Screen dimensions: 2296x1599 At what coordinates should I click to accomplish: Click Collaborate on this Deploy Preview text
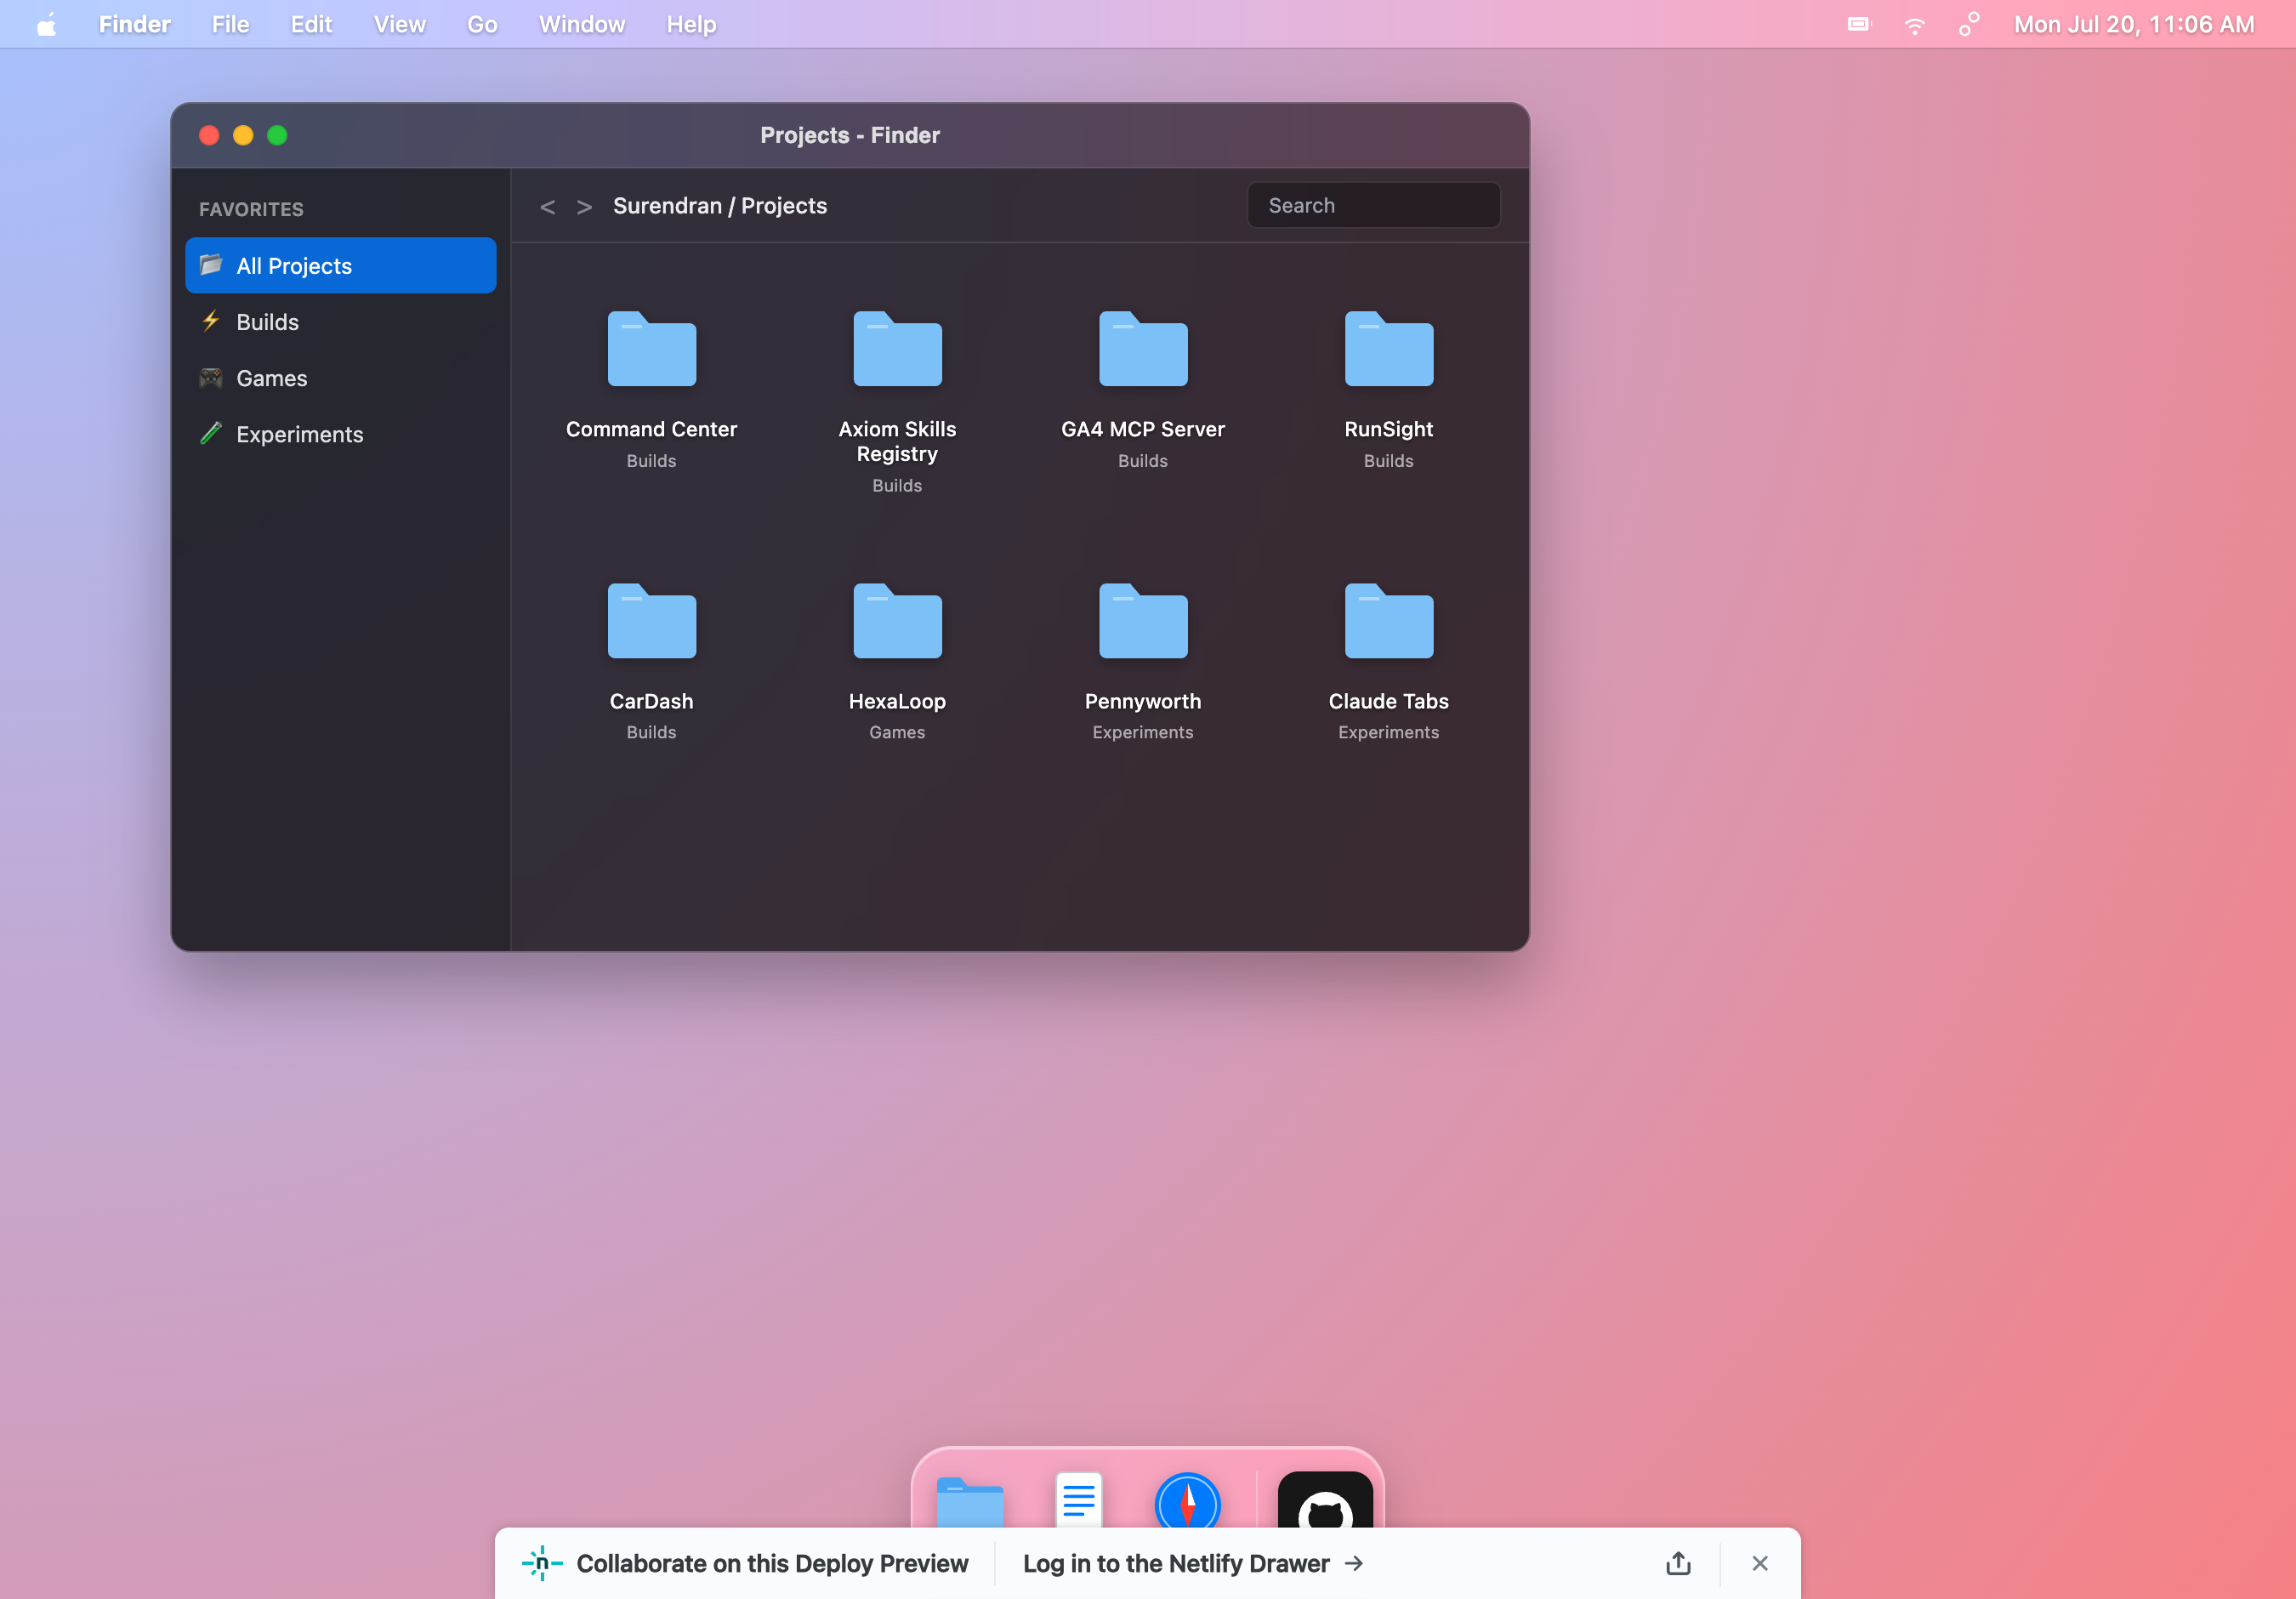pyautogui.click(x=772, y=1563)
